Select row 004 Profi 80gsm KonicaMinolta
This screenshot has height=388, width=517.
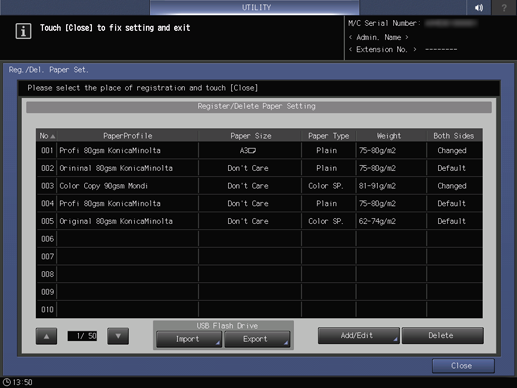(259, 203)
